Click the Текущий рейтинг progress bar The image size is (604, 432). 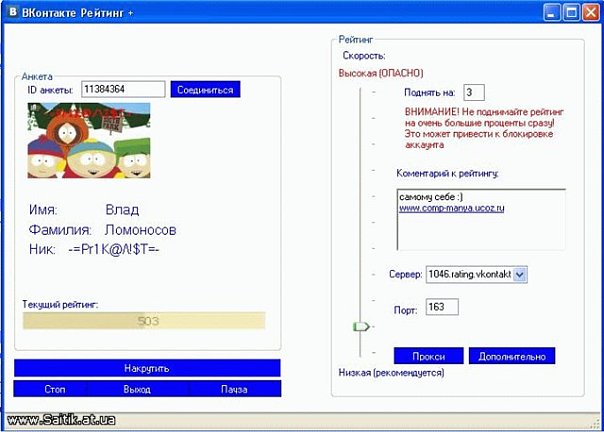pos(144,320)
